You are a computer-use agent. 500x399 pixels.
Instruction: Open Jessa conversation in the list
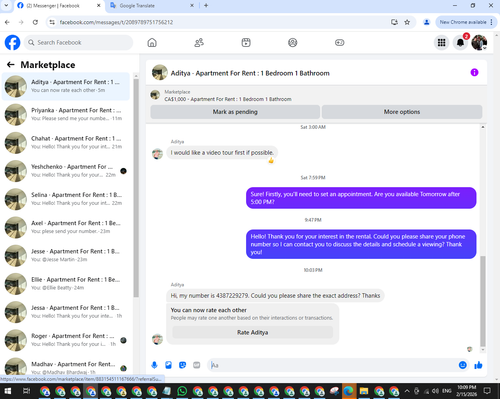66,312
